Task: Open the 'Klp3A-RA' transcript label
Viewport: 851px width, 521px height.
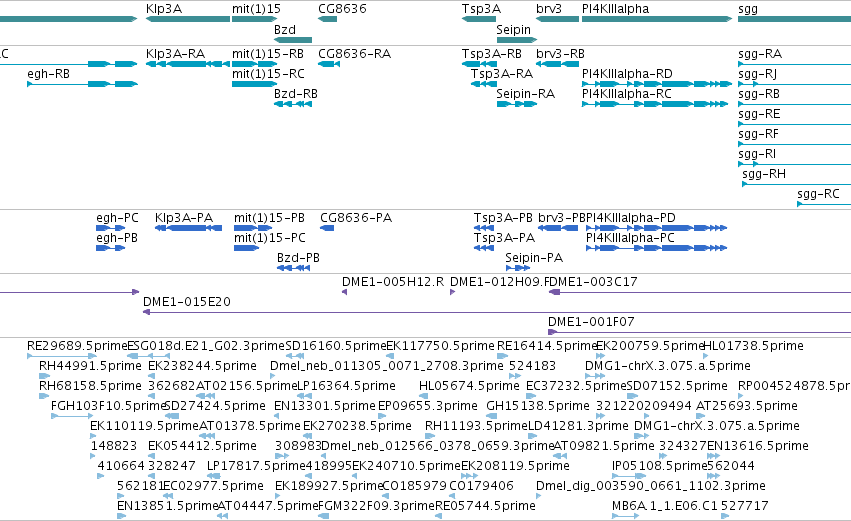Action: click(x=175, y=54)
